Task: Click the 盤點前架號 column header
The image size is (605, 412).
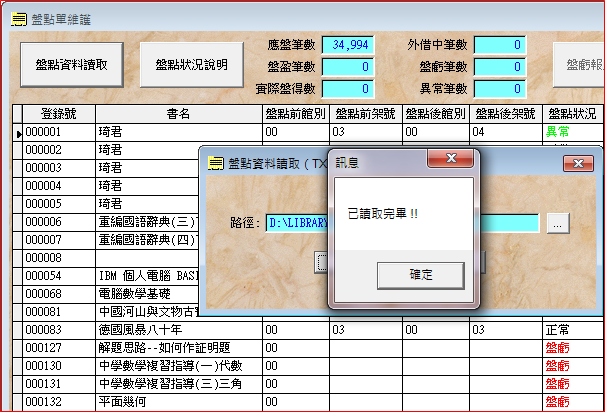Action: pyautogui.click(x=366, y=114)
